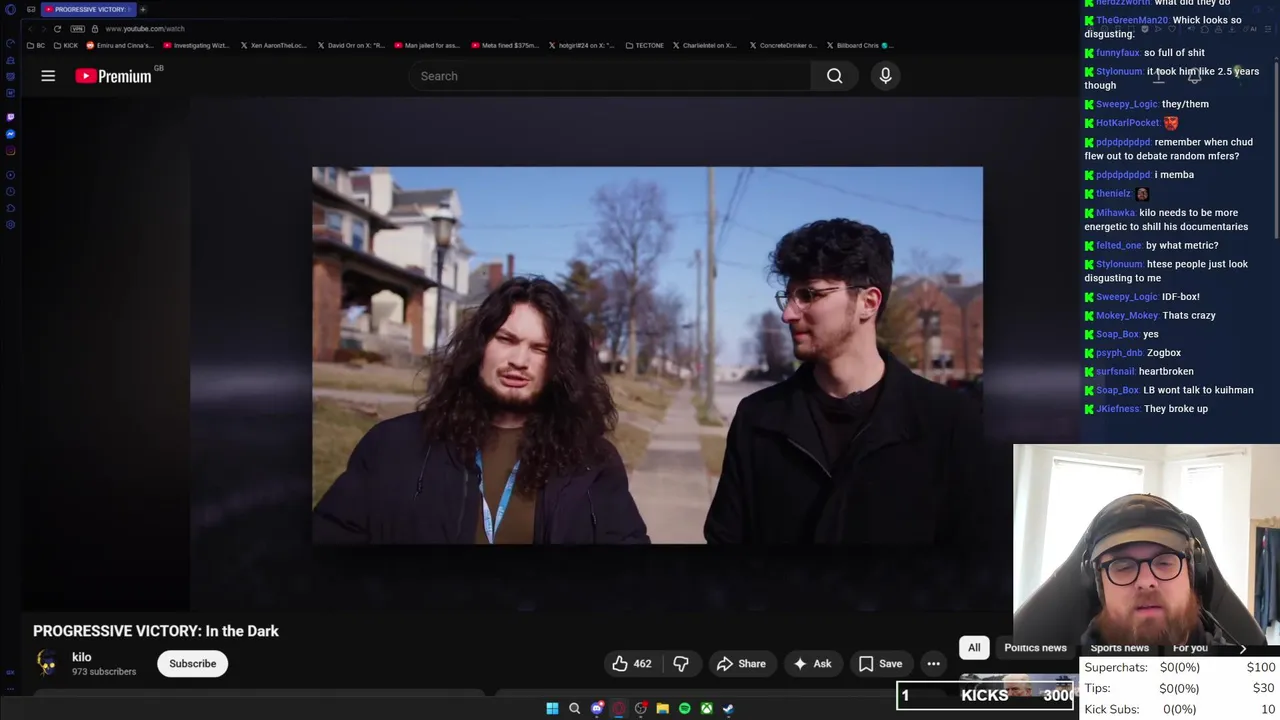Open the BC bookmarks folder
This screenshot has height=720, width=1280.
(34, 45)
